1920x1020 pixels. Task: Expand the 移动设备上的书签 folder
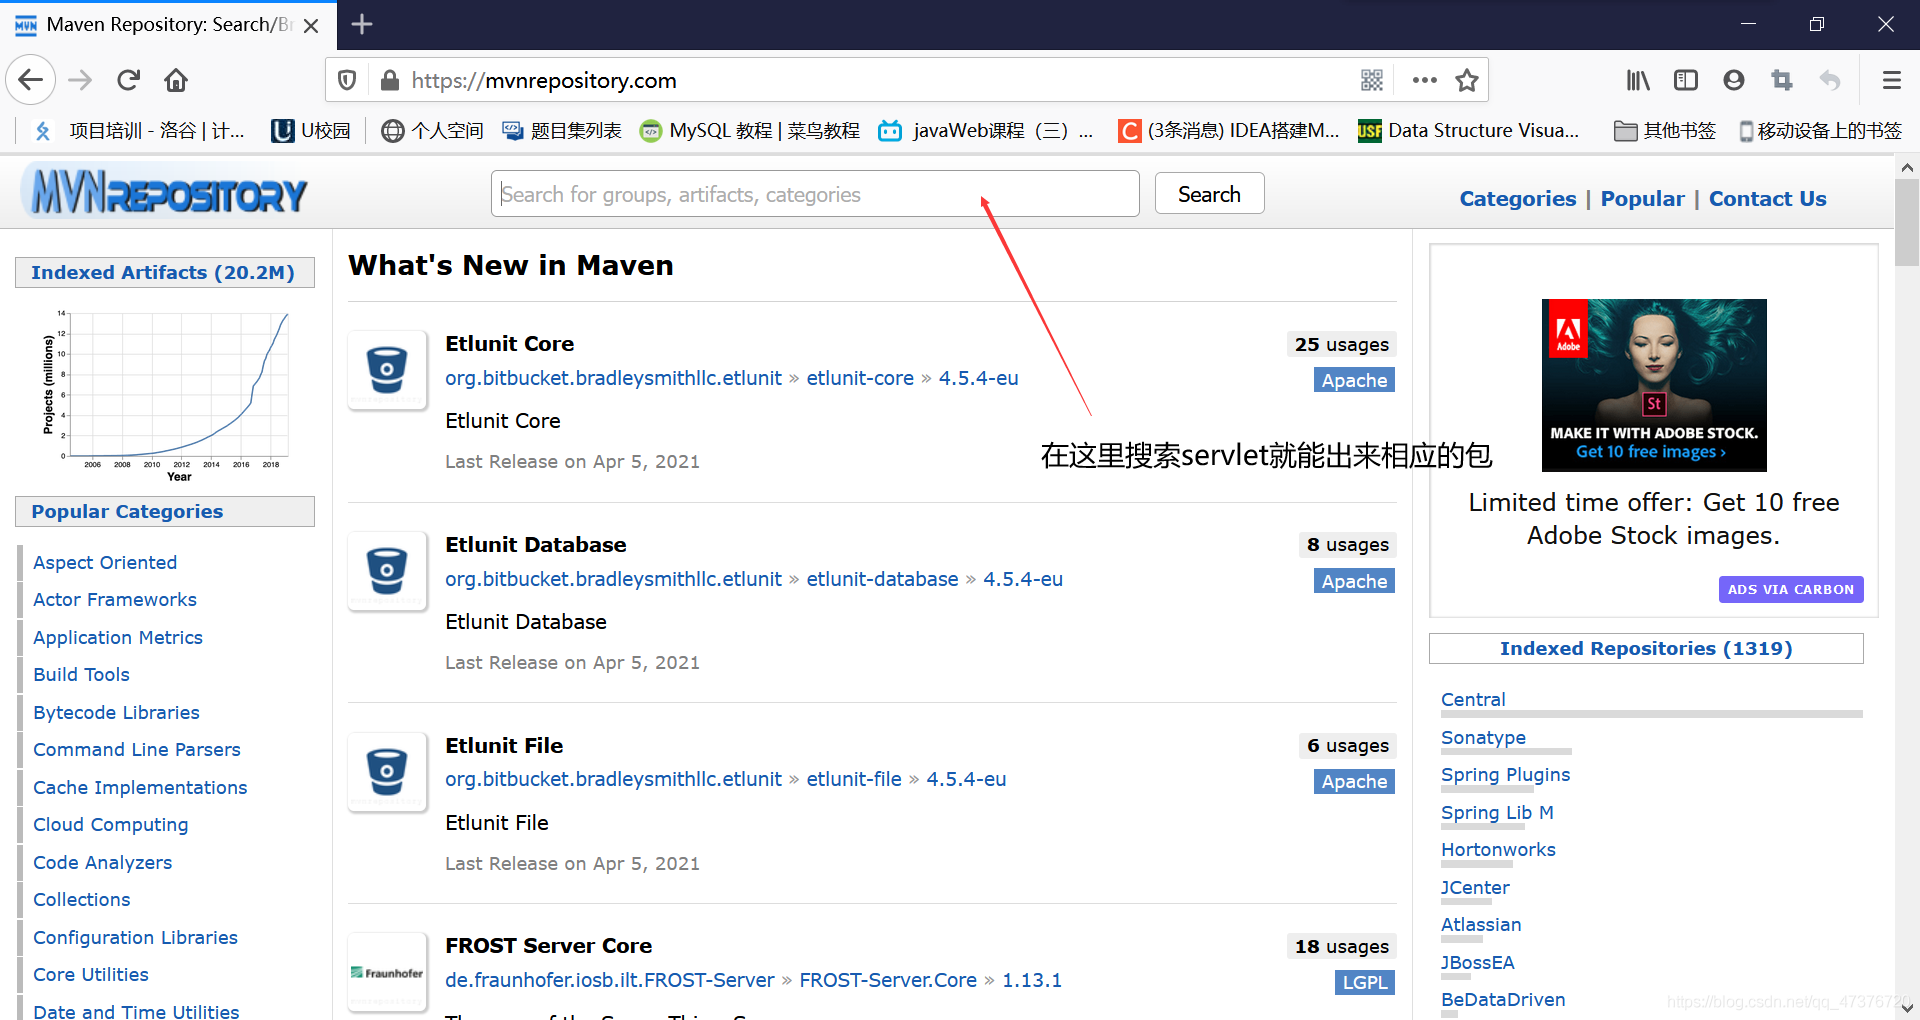click(x=1820, y=131)
